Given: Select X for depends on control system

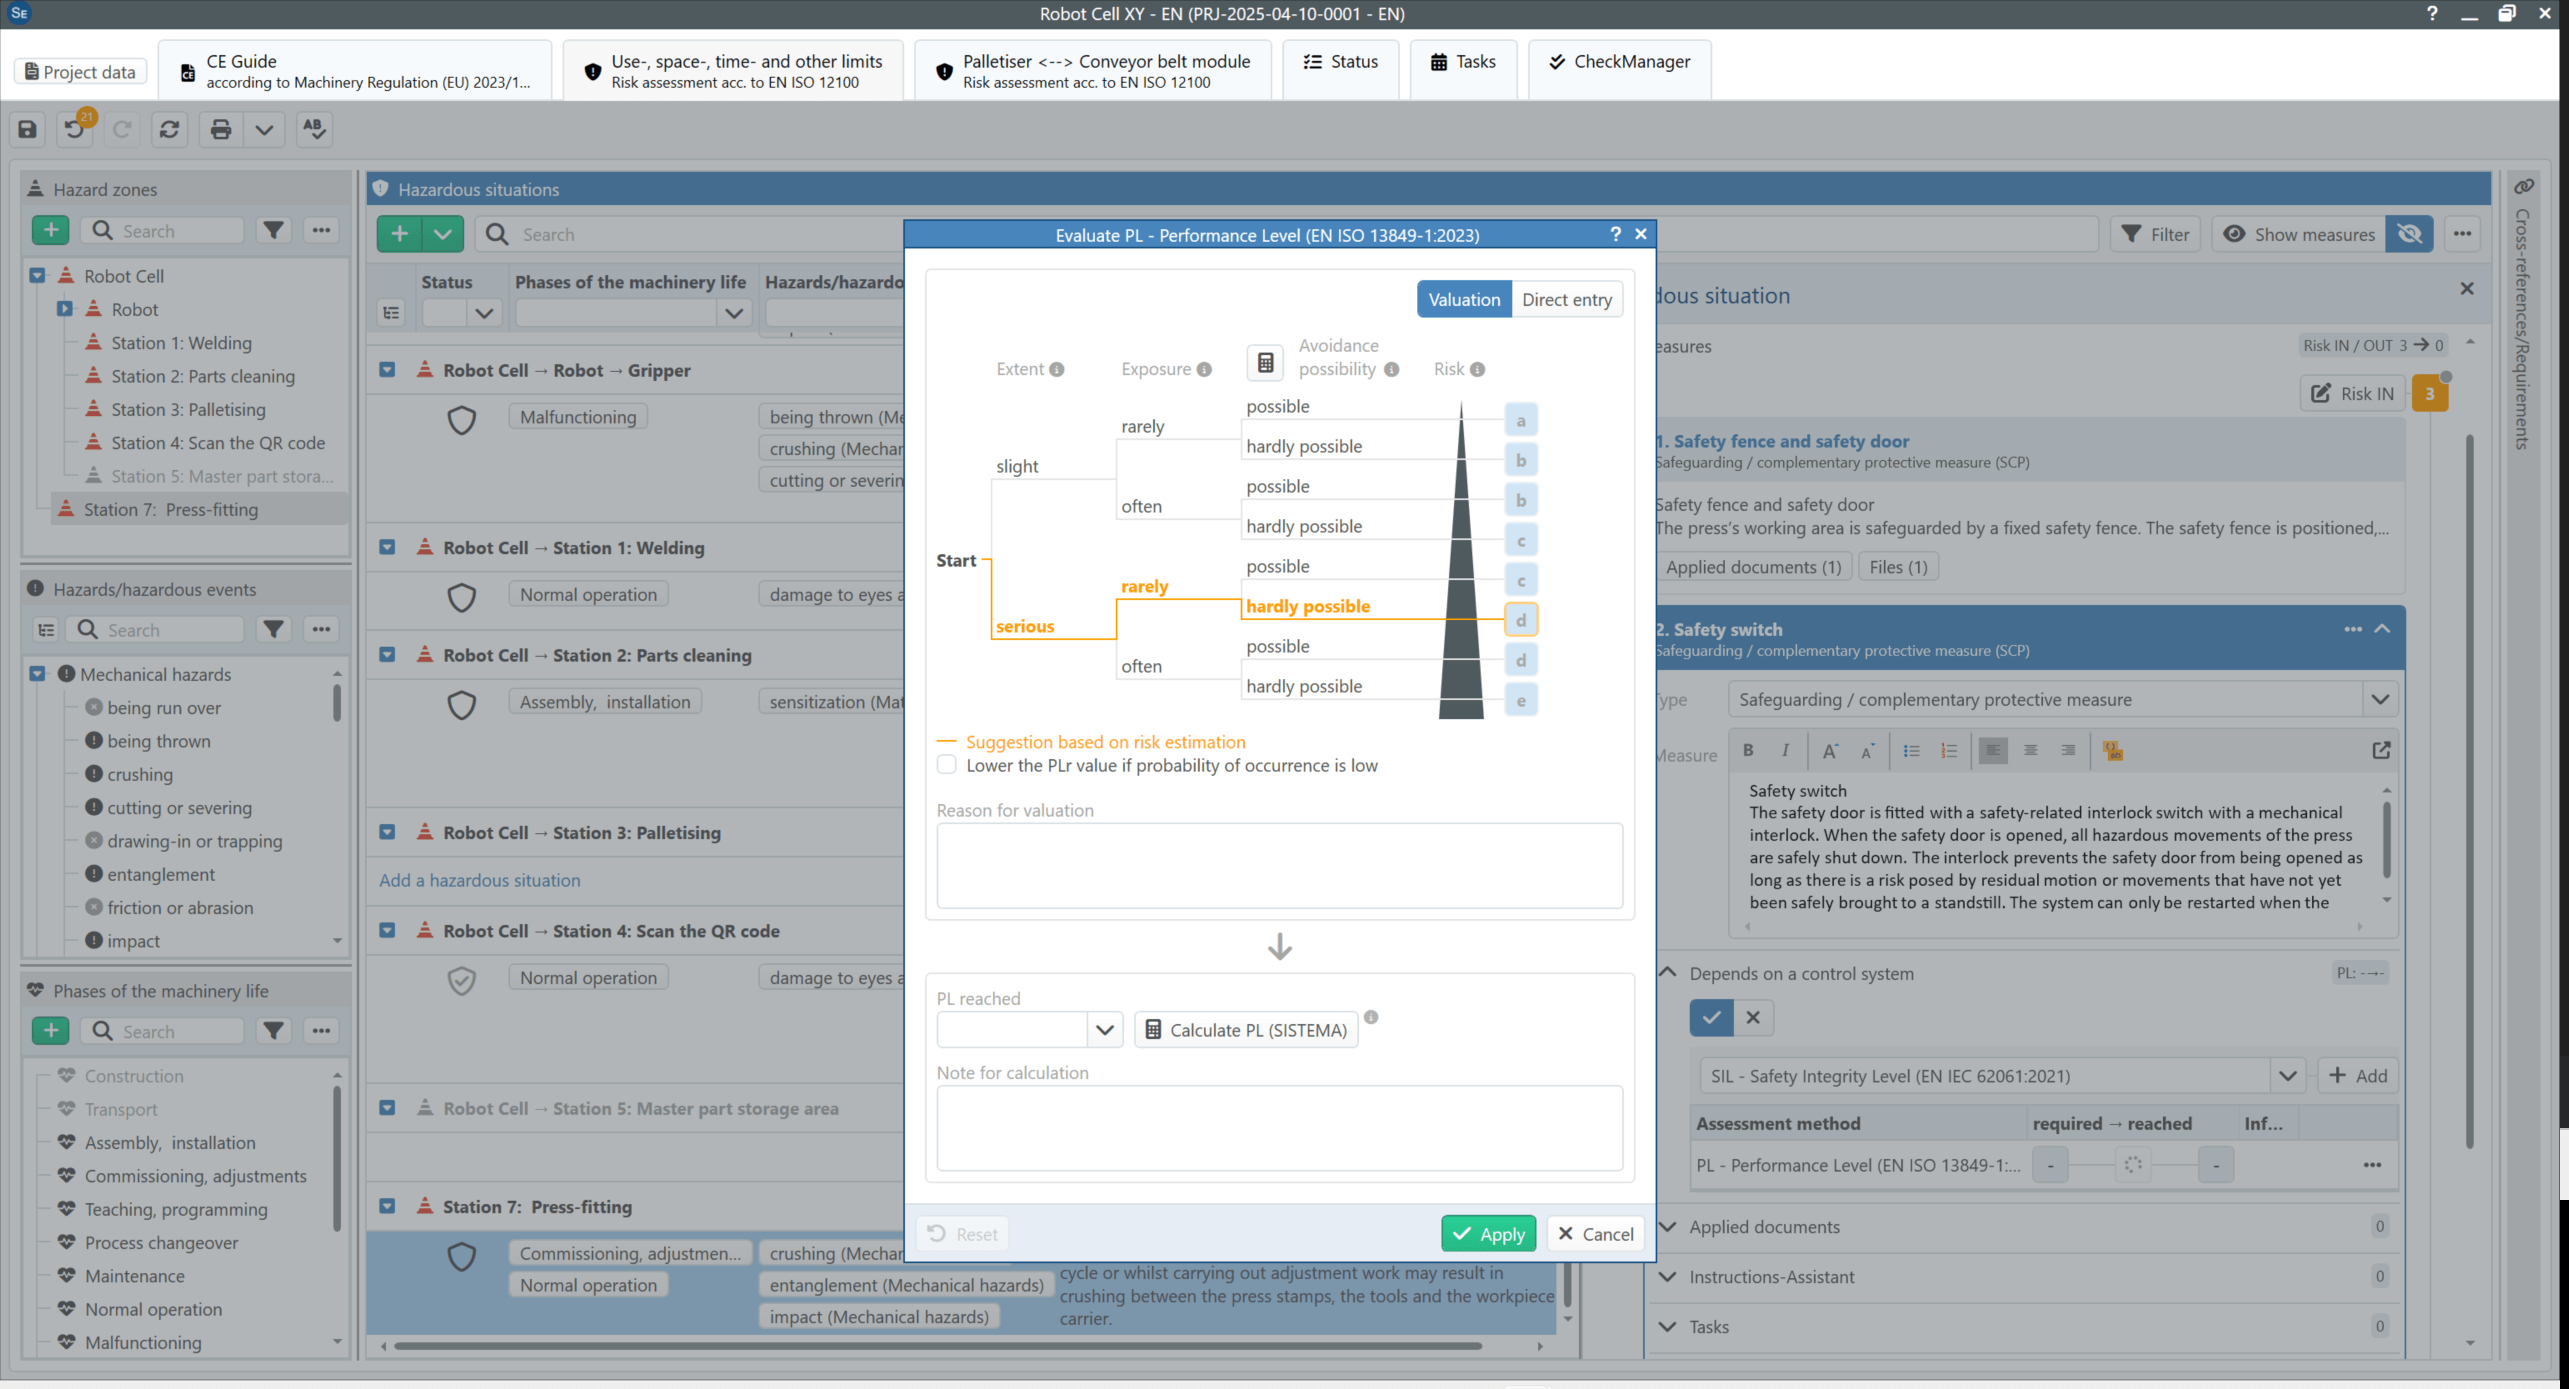Looking at the screenshot, I should (x=1753, y=1017).
